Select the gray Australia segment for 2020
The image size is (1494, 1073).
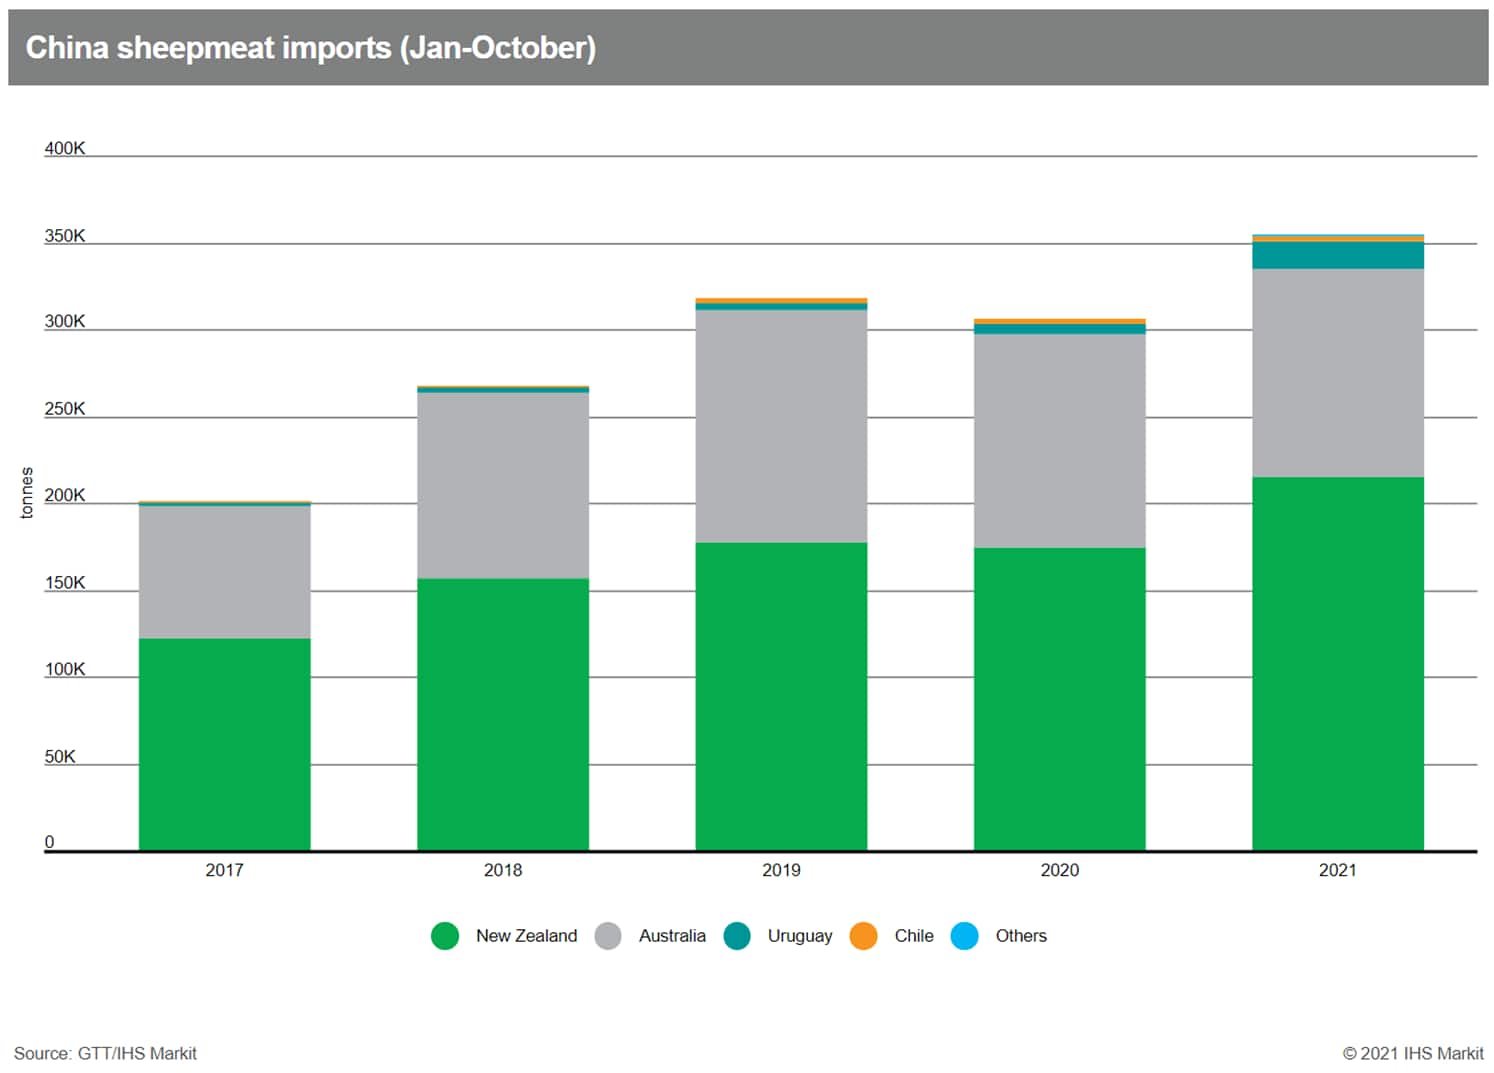(1059, 441)
